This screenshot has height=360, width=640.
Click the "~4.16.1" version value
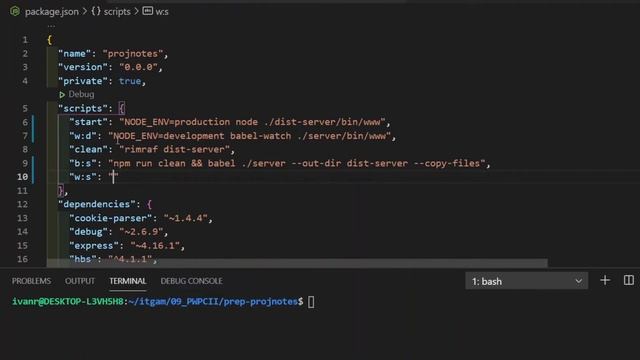click(x=155, y=245)
